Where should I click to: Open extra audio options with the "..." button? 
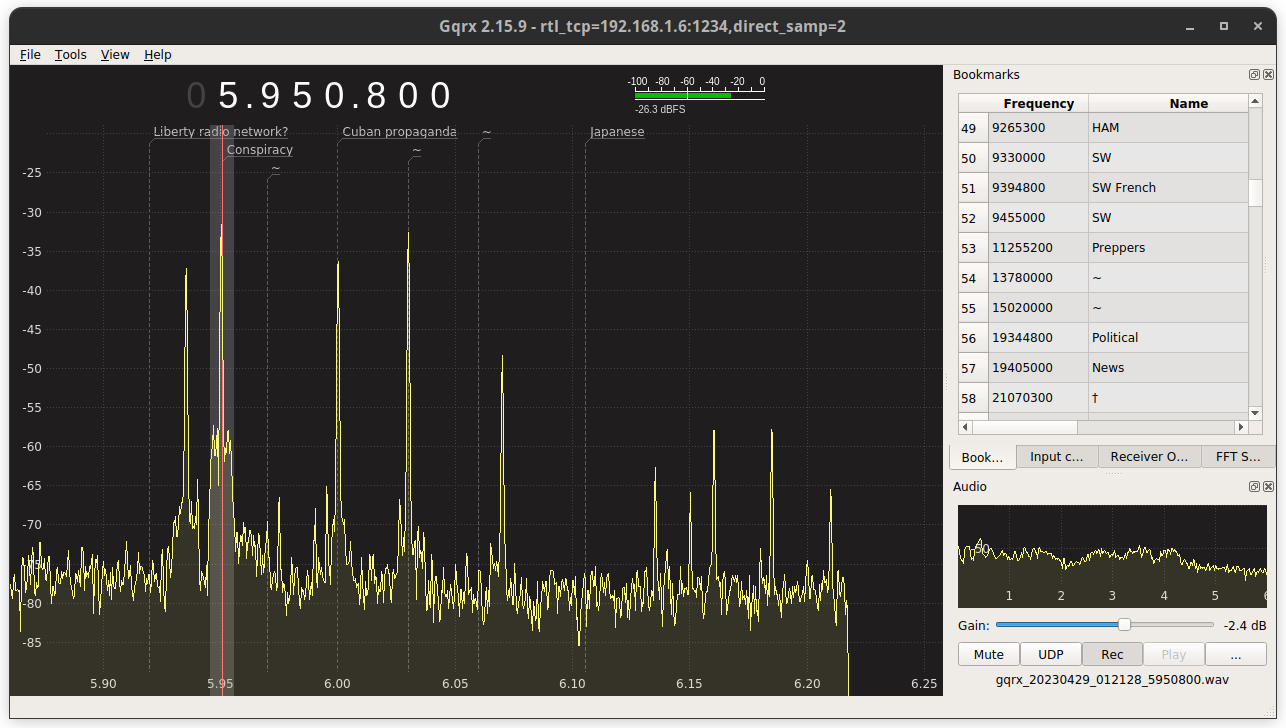[1235, 654]
